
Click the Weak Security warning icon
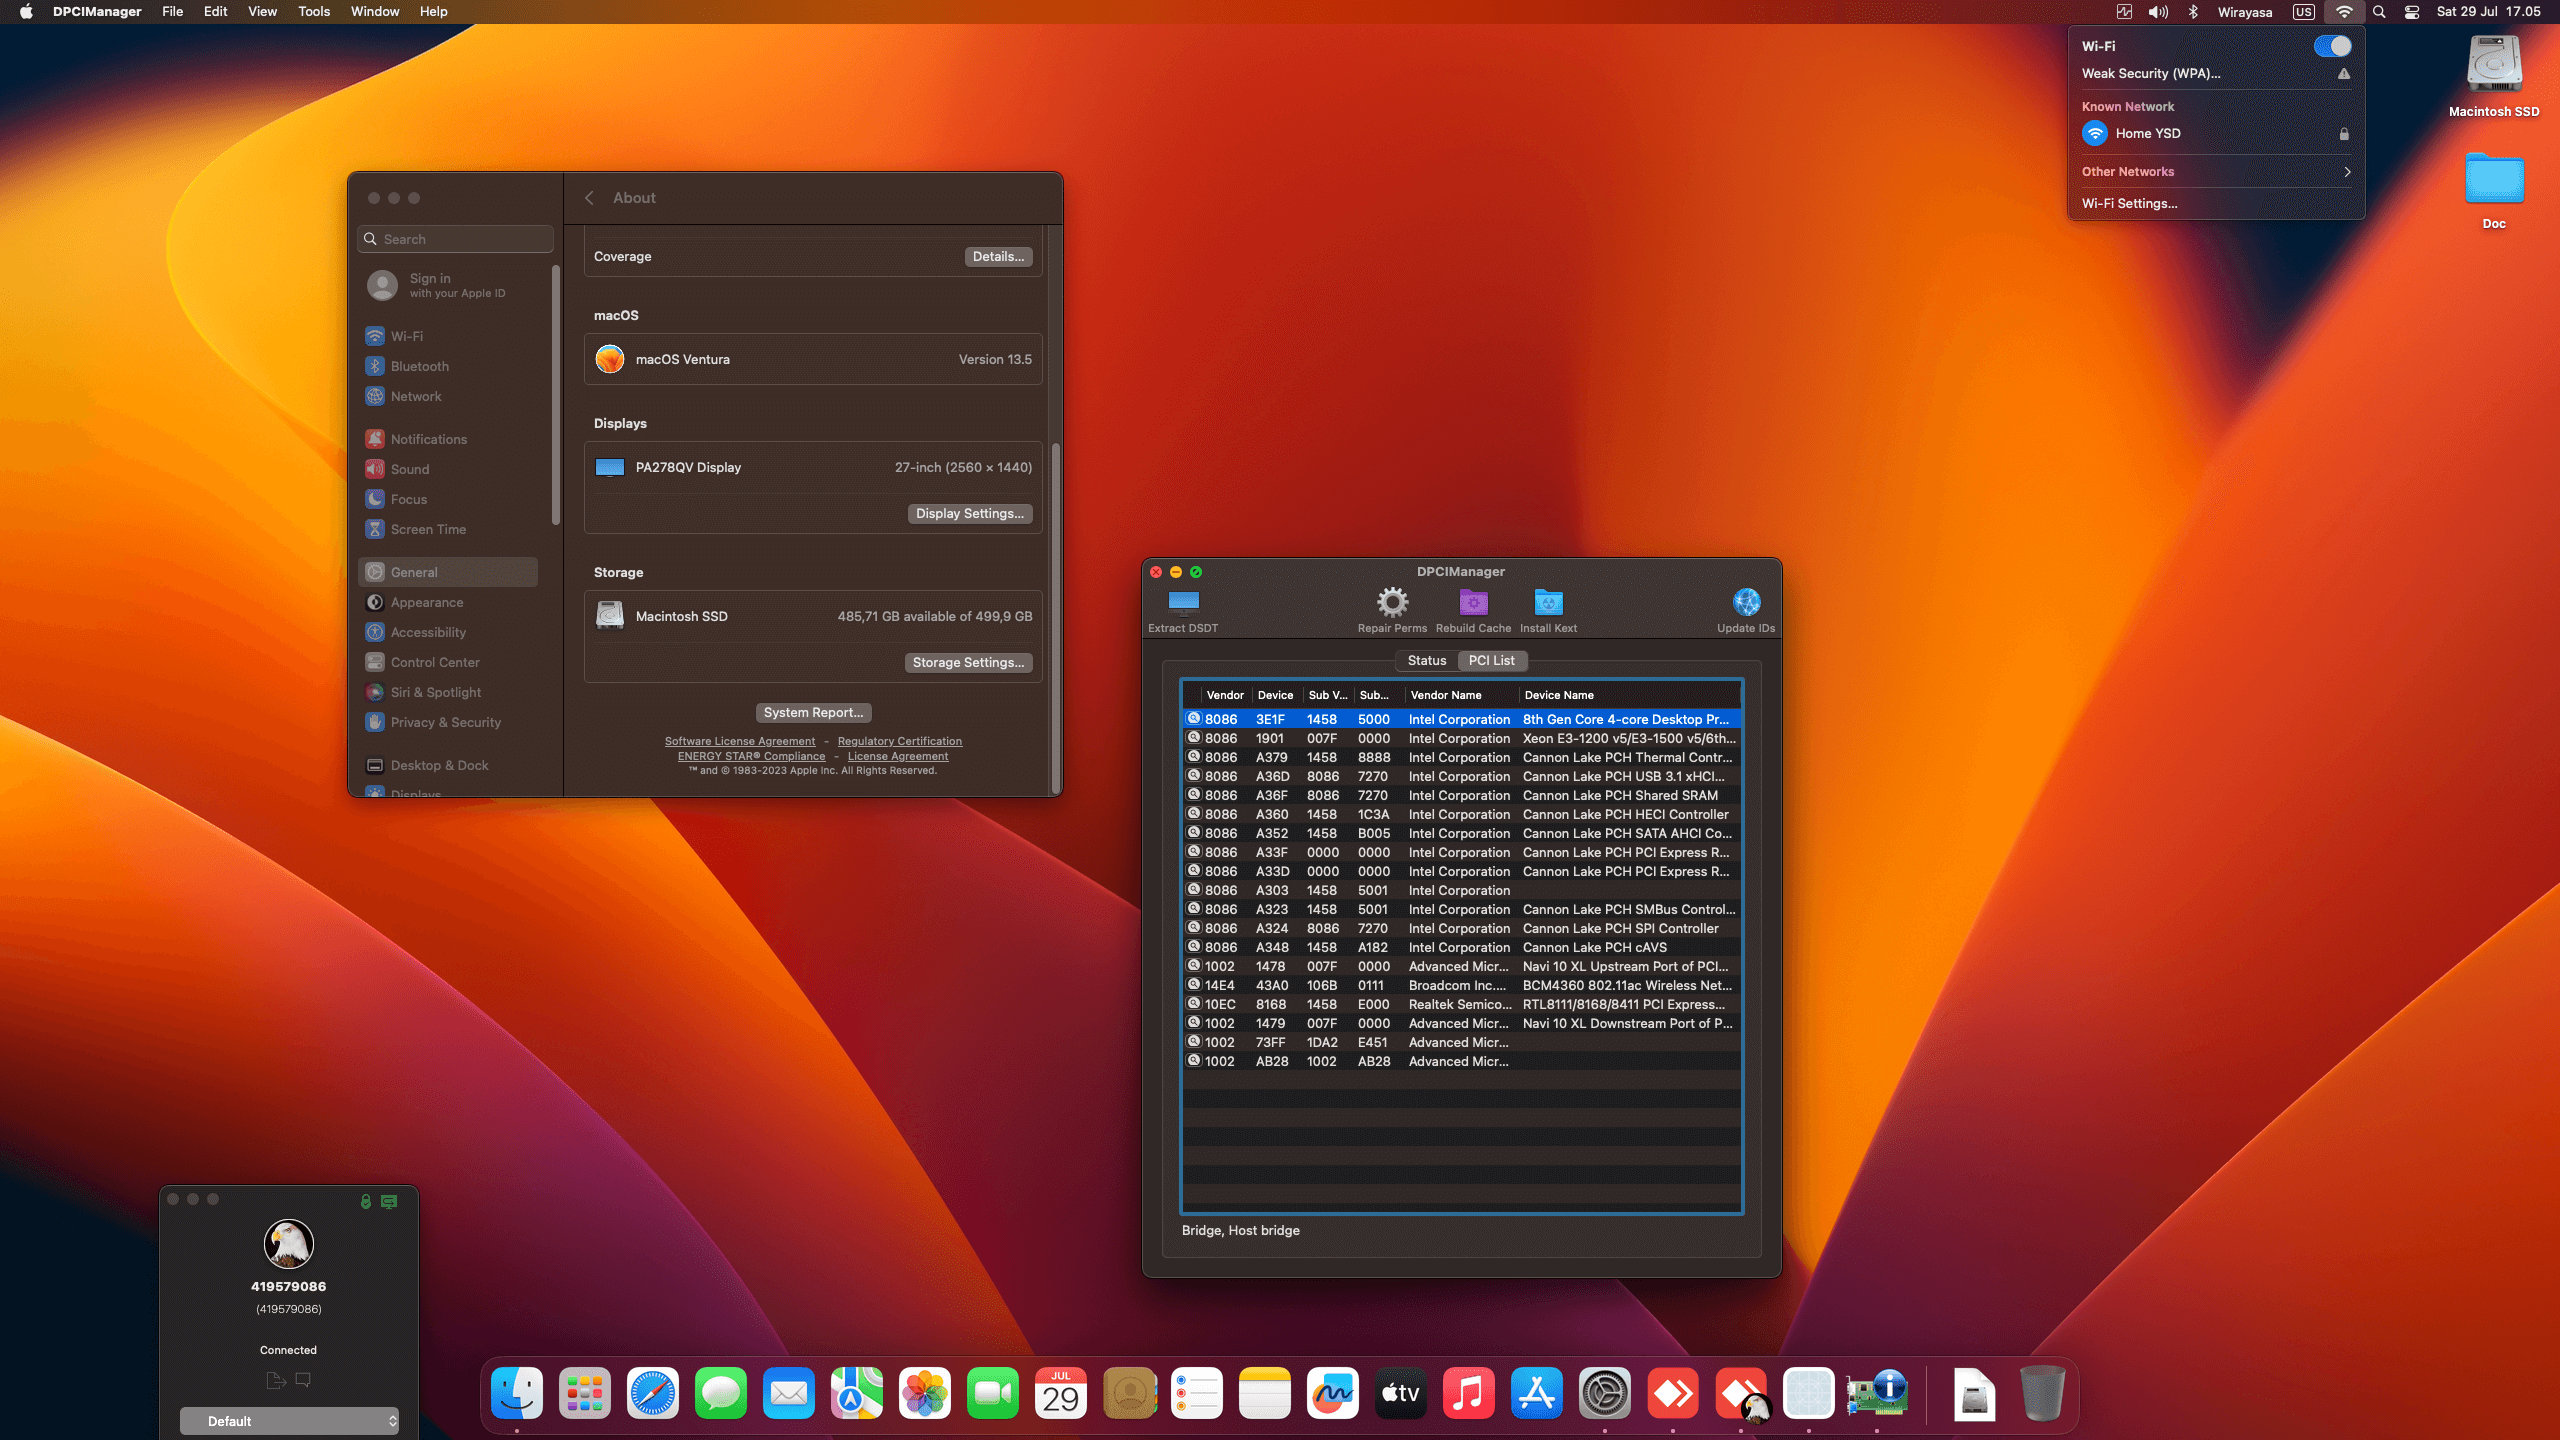point(2343,73)
